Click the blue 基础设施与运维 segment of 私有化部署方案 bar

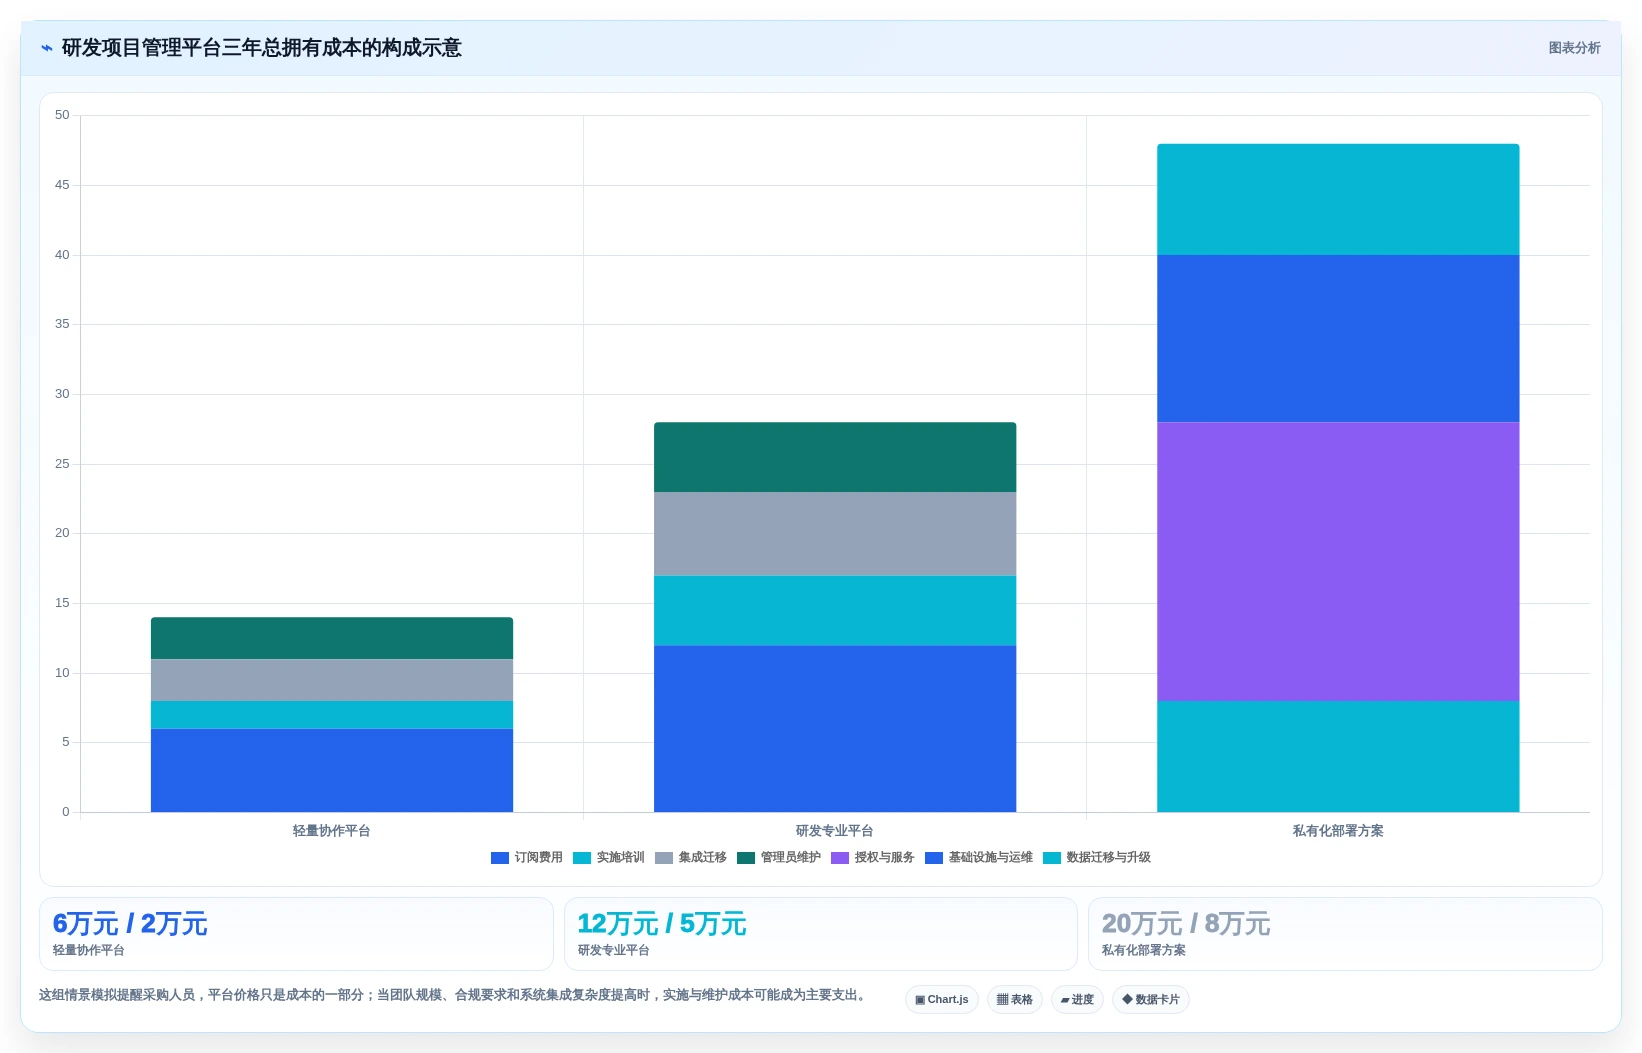pyautogui.click(x=1338, y=338)
